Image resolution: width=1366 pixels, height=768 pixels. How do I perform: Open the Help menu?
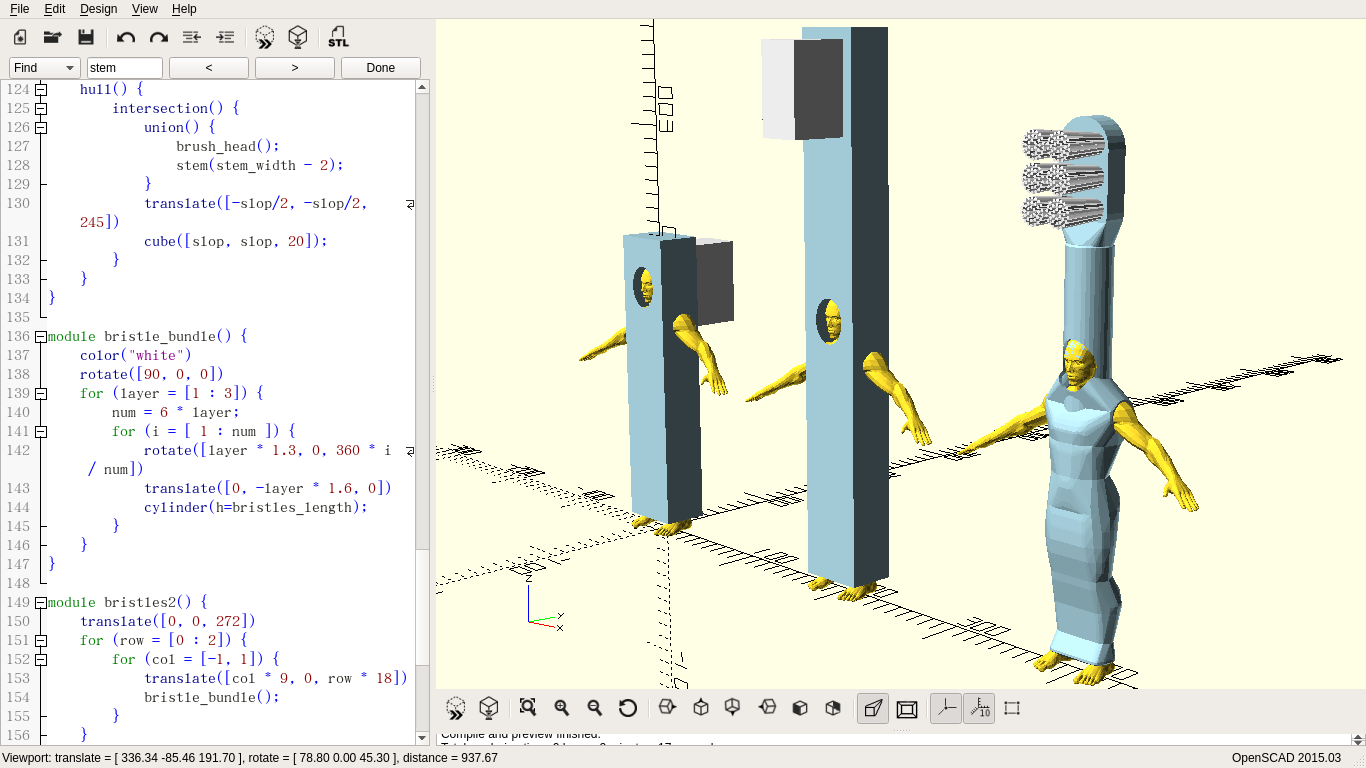(184, 9)
